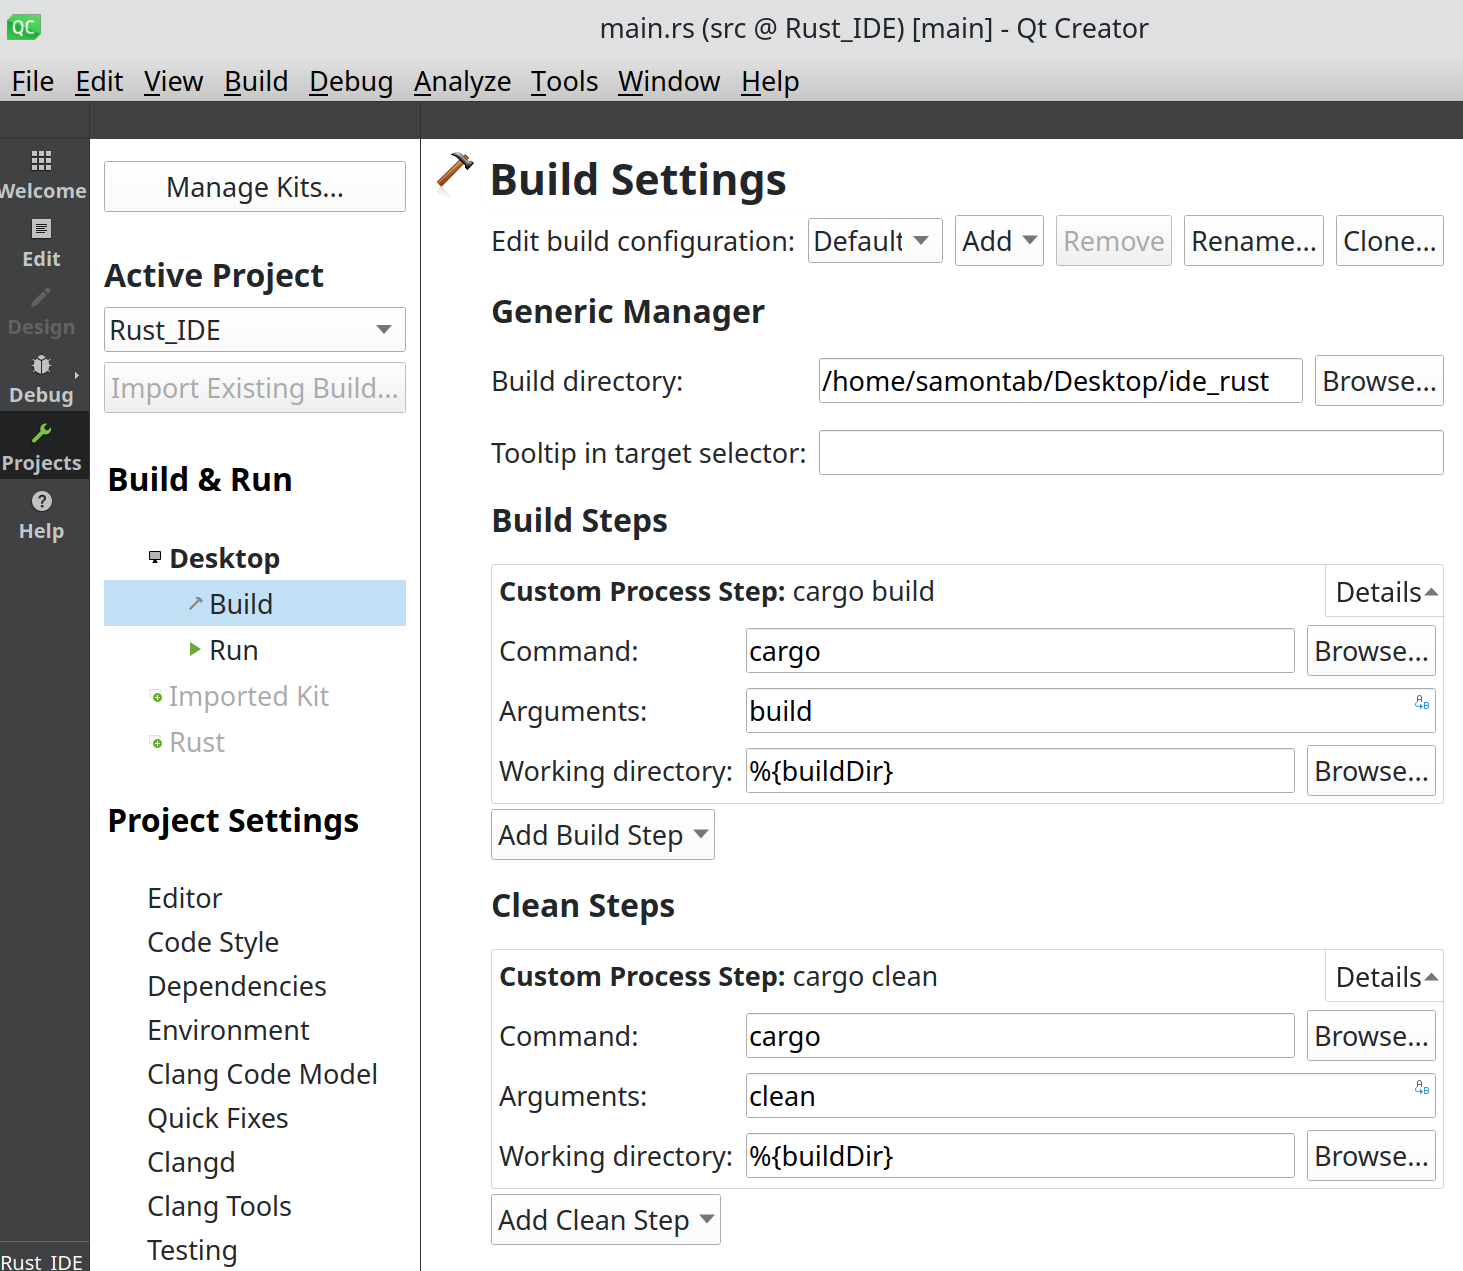Viewport: 1463px width, 1271px height.
Task: Open Code Style project settings
Action: [x=213, y=942]
